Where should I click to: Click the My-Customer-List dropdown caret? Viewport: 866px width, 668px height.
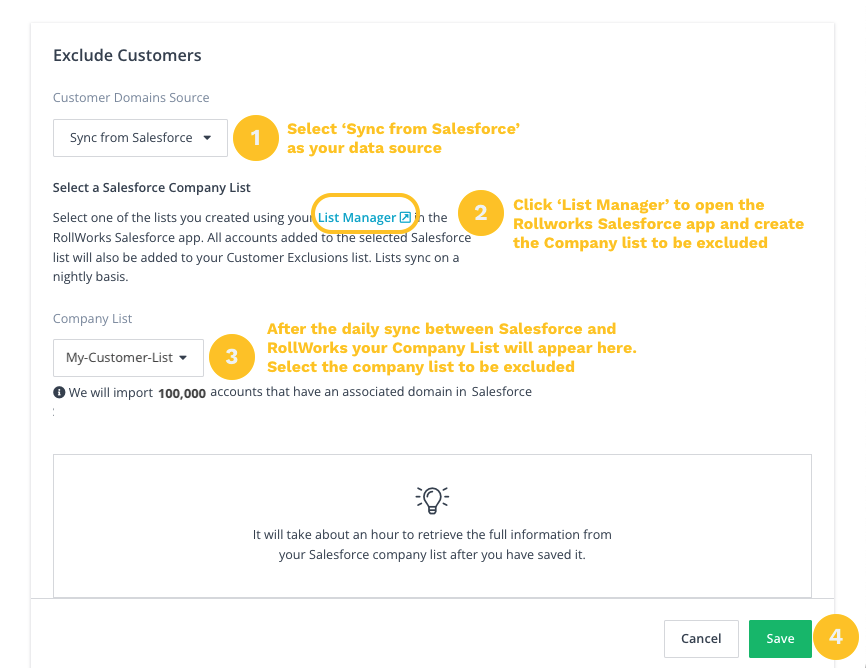tap(183, 358)
